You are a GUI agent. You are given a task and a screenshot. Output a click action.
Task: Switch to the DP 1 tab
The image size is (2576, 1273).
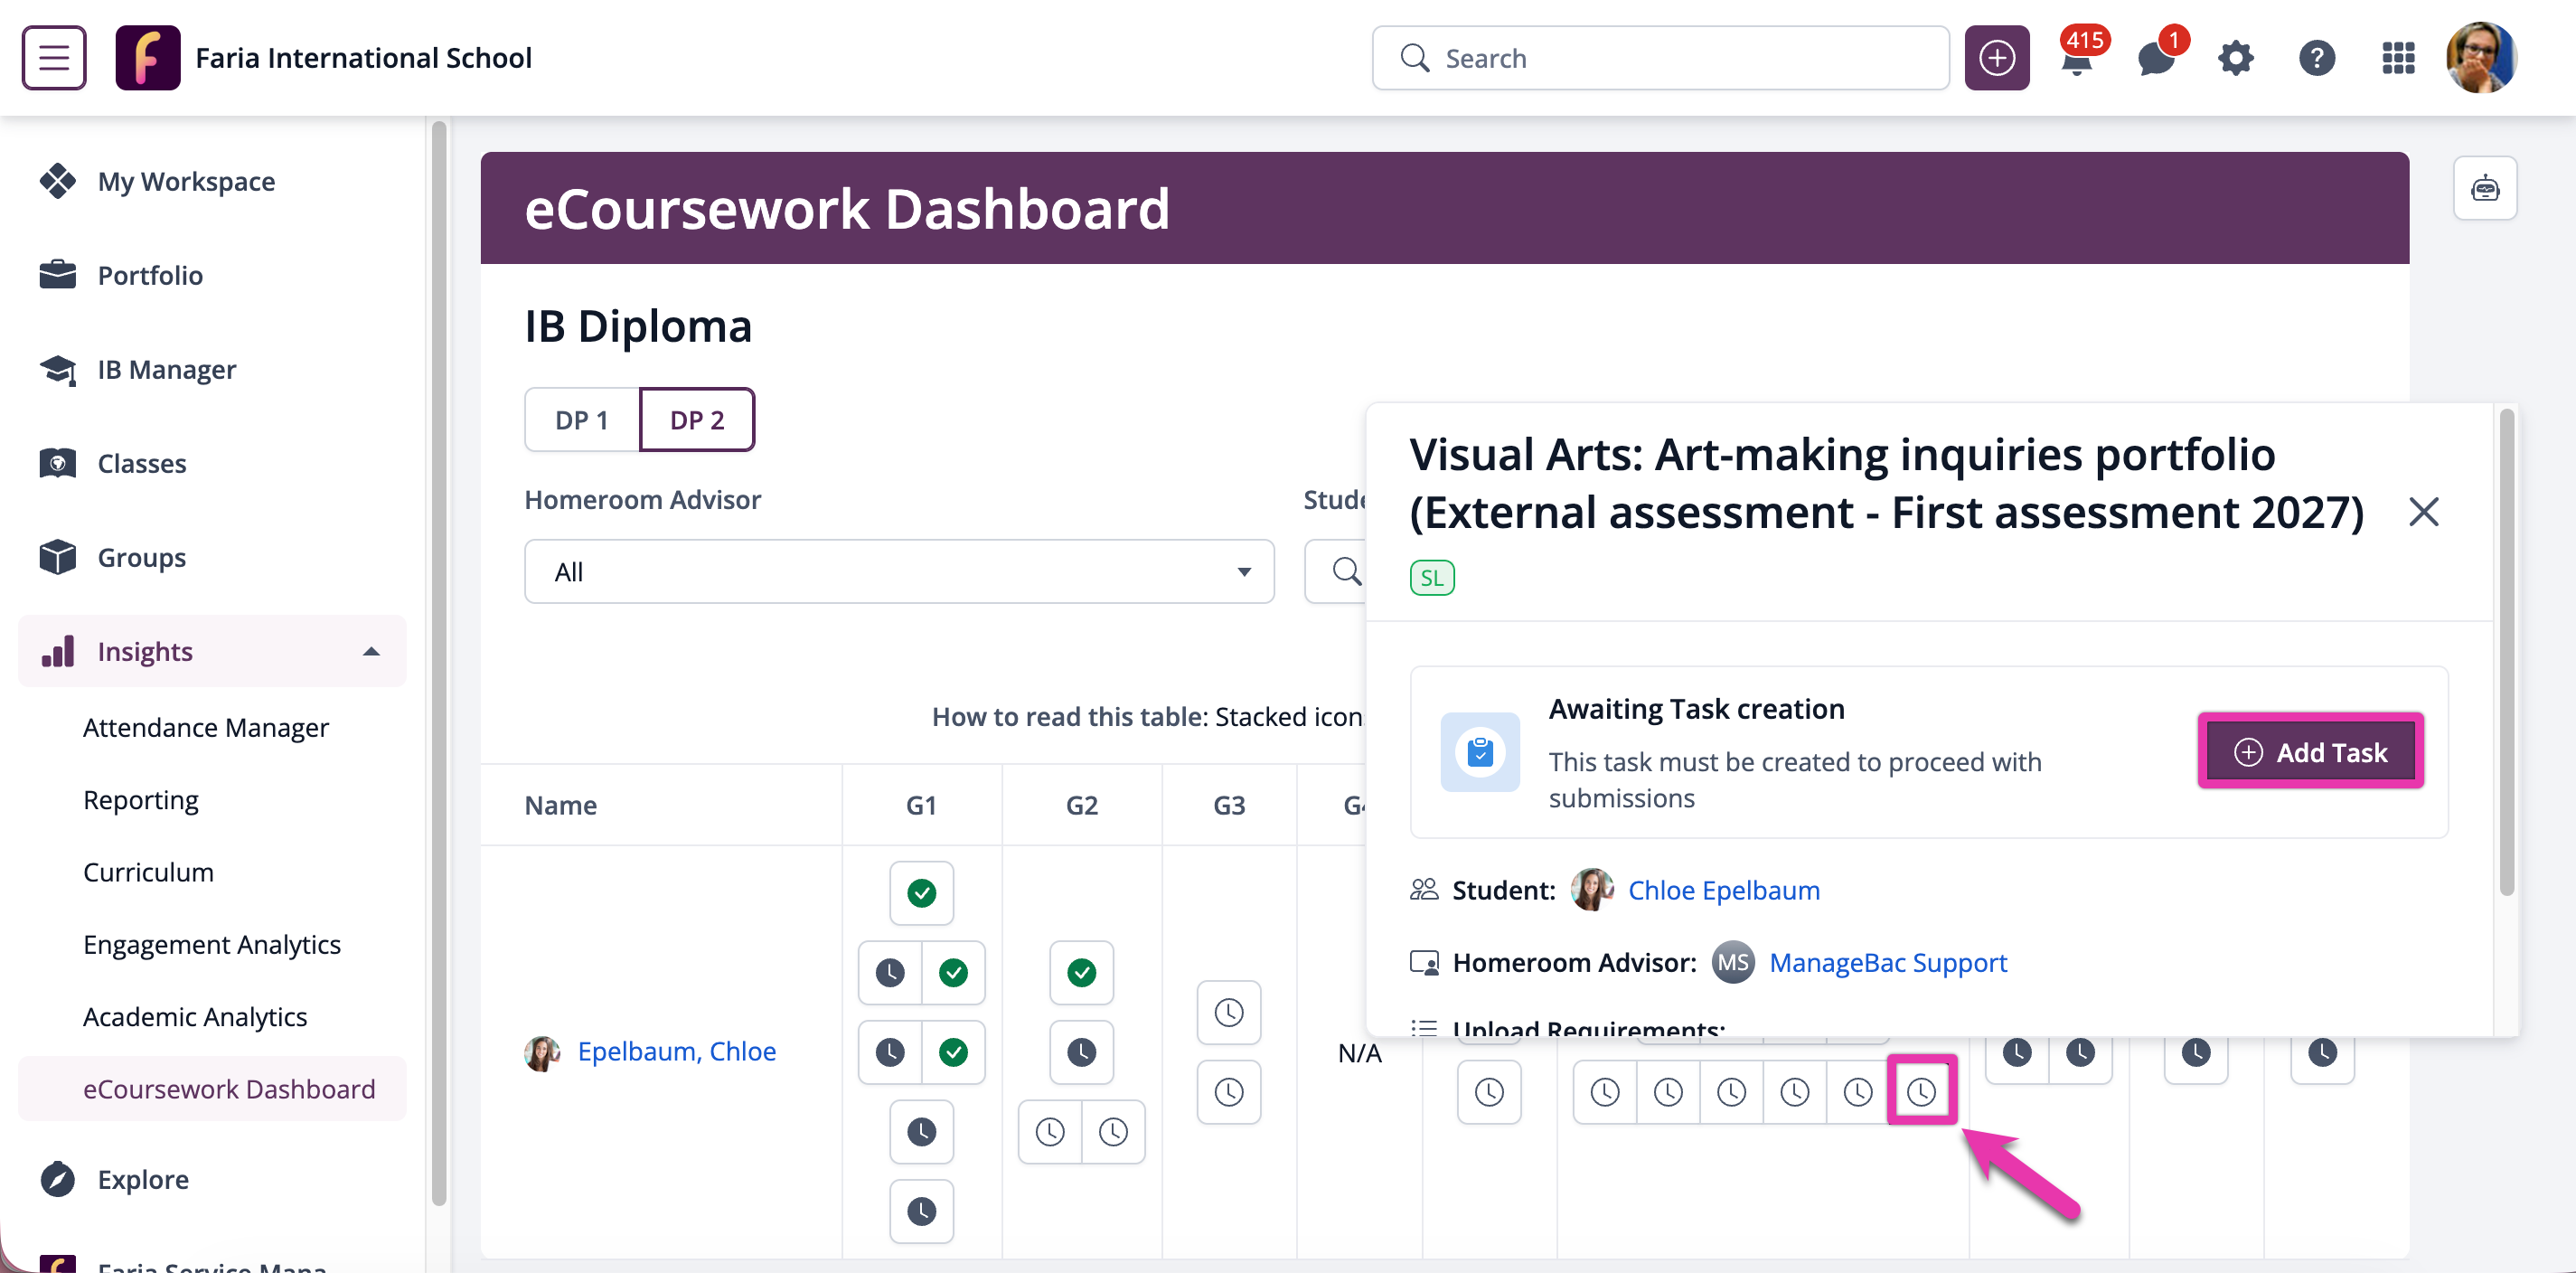[x=582, y=420]
